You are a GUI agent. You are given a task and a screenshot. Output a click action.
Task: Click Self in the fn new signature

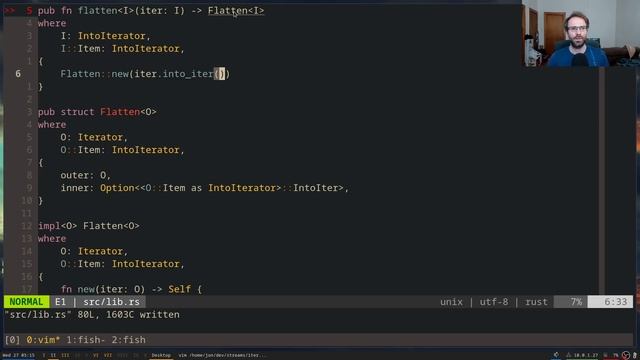coord(180,289)
